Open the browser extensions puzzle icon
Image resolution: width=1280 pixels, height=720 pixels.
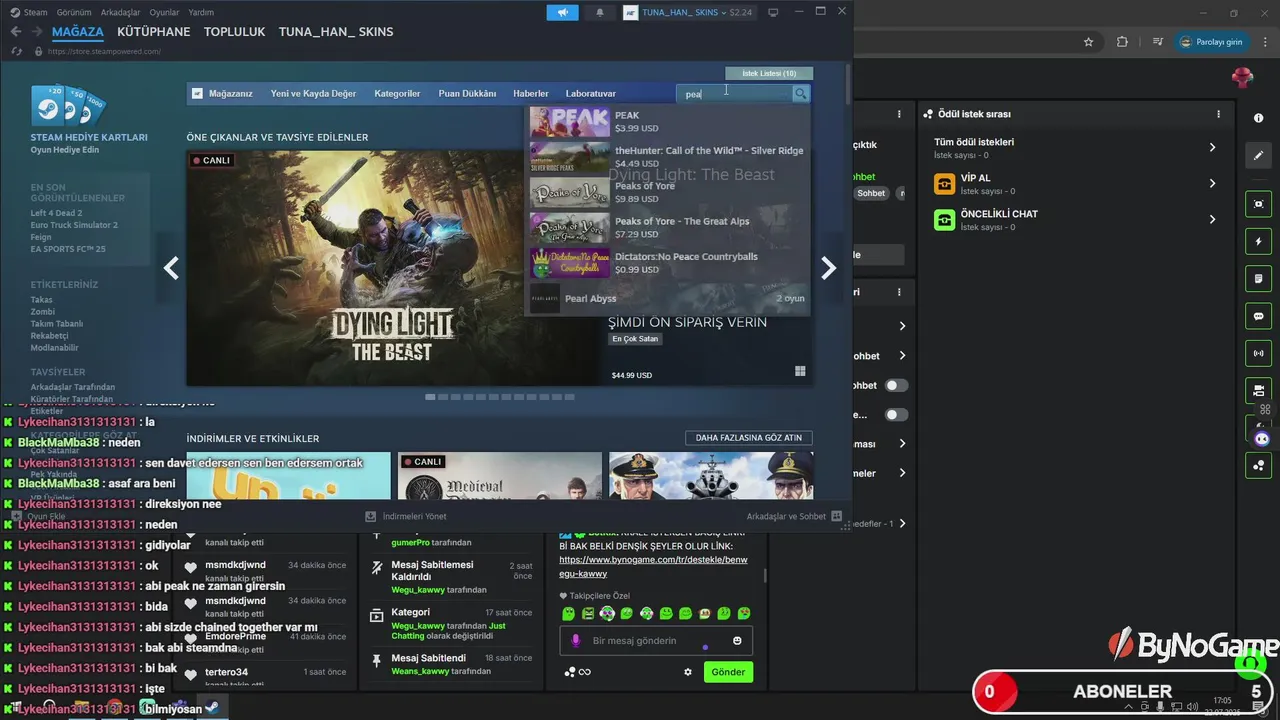1122,42
